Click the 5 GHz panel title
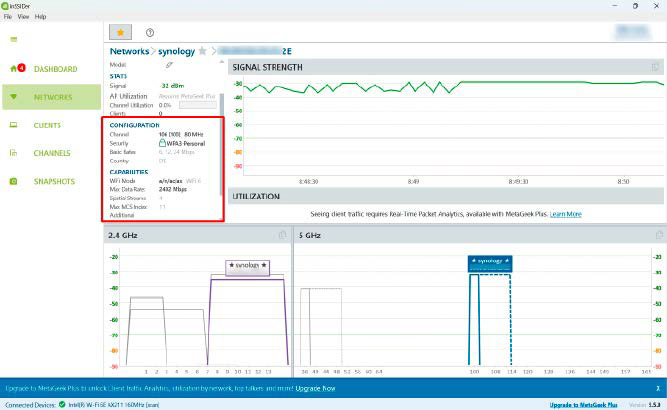 coord(310,235)
